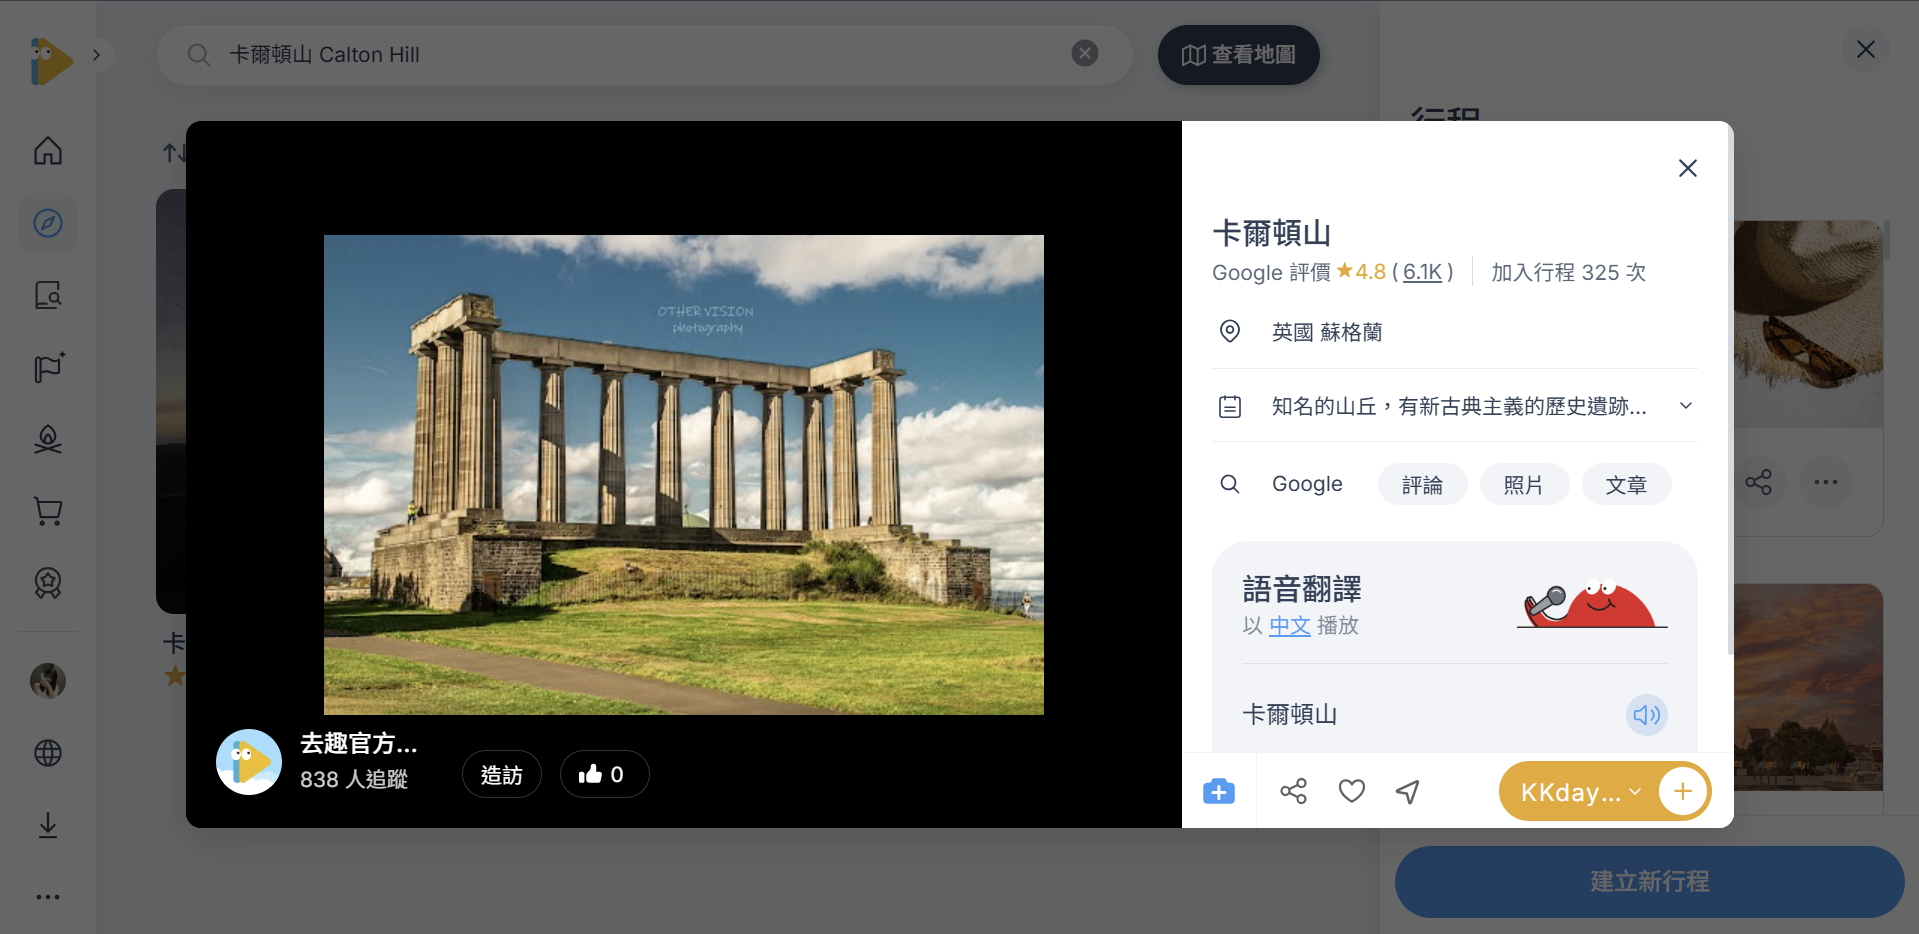This screenshot has width=1919, height=934.
Task: Close the 卡爾頓山 detail popup
Action: tap(1687, 168)
